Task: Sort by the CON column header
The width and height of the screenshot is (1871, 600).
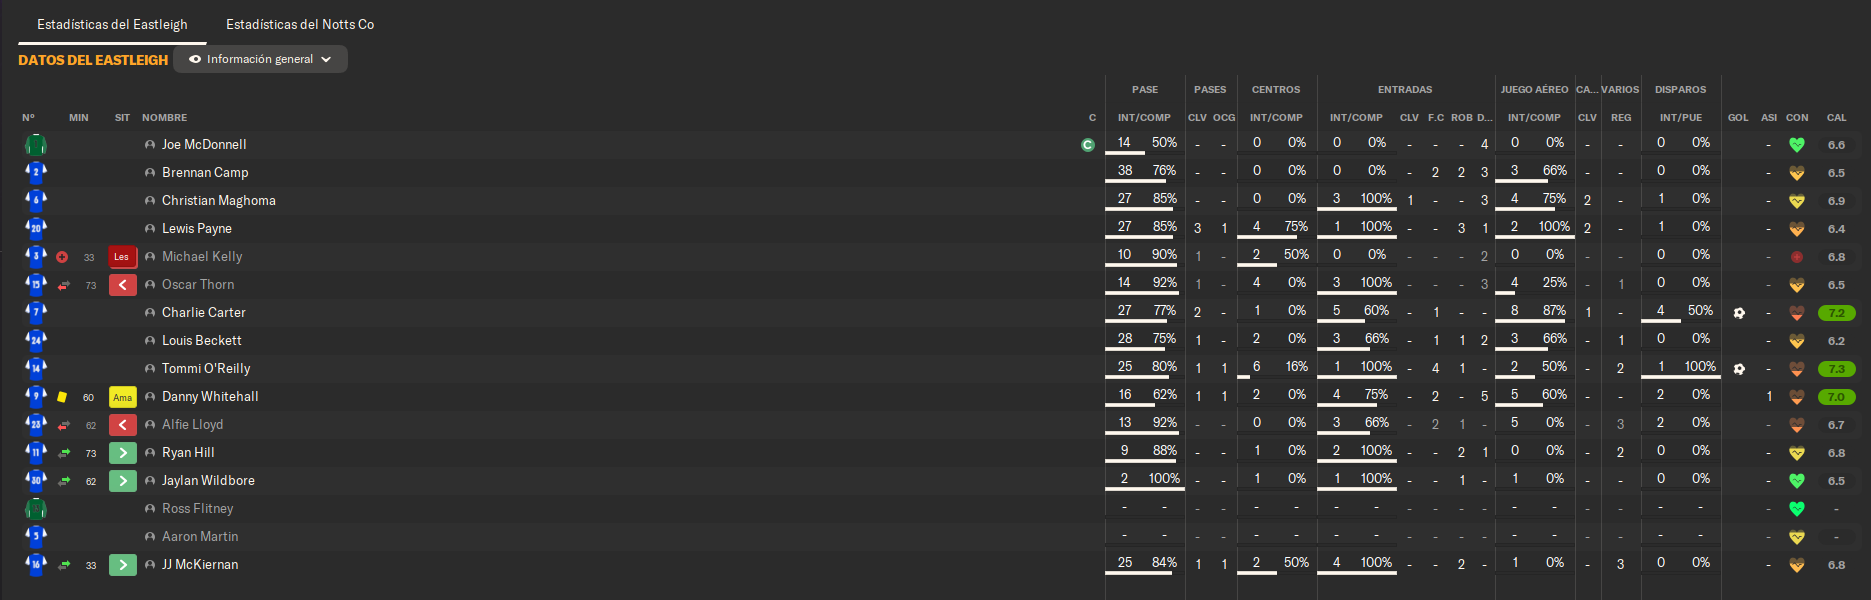Action: [x=1797, y=118]
